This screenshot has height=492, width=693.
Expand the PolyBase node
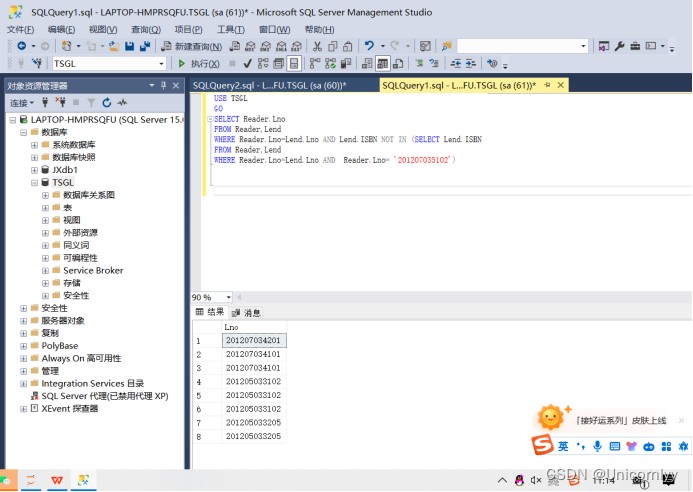(23, 346)
